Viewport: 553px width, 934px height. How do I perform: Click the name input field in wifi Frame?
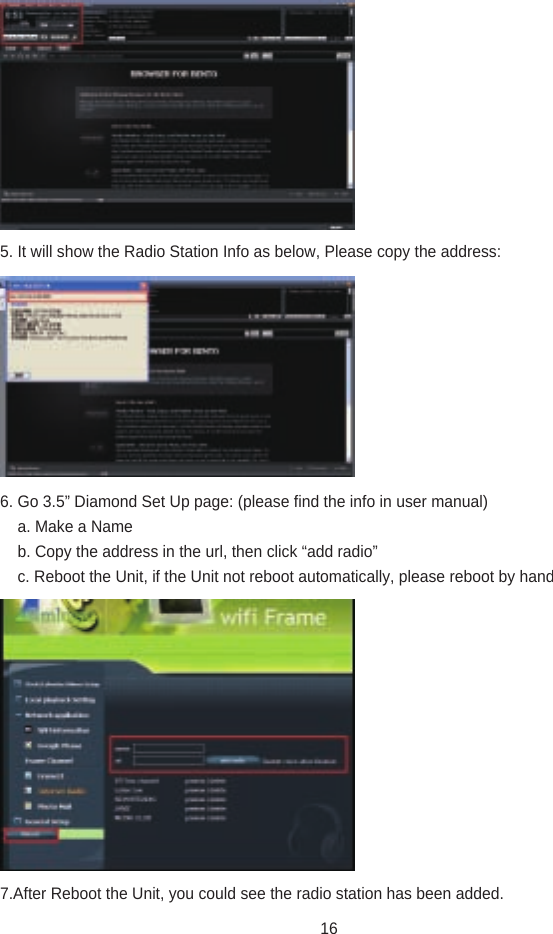[169, 749]
